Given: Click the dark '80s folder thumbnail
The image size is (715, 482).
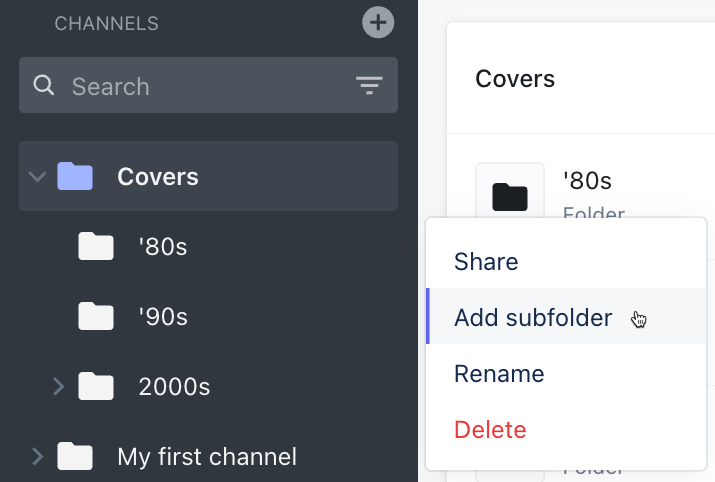Looking at the screenshot, I should [x=510, y=197].
